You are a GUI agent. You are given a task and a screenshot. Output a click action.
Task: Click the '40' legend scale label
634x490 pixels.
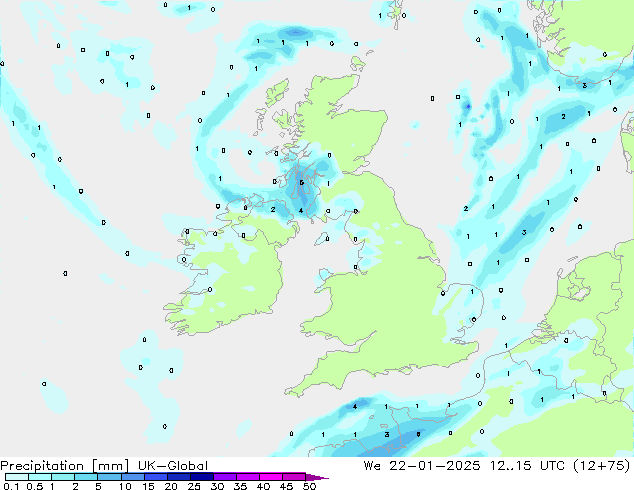263,486
